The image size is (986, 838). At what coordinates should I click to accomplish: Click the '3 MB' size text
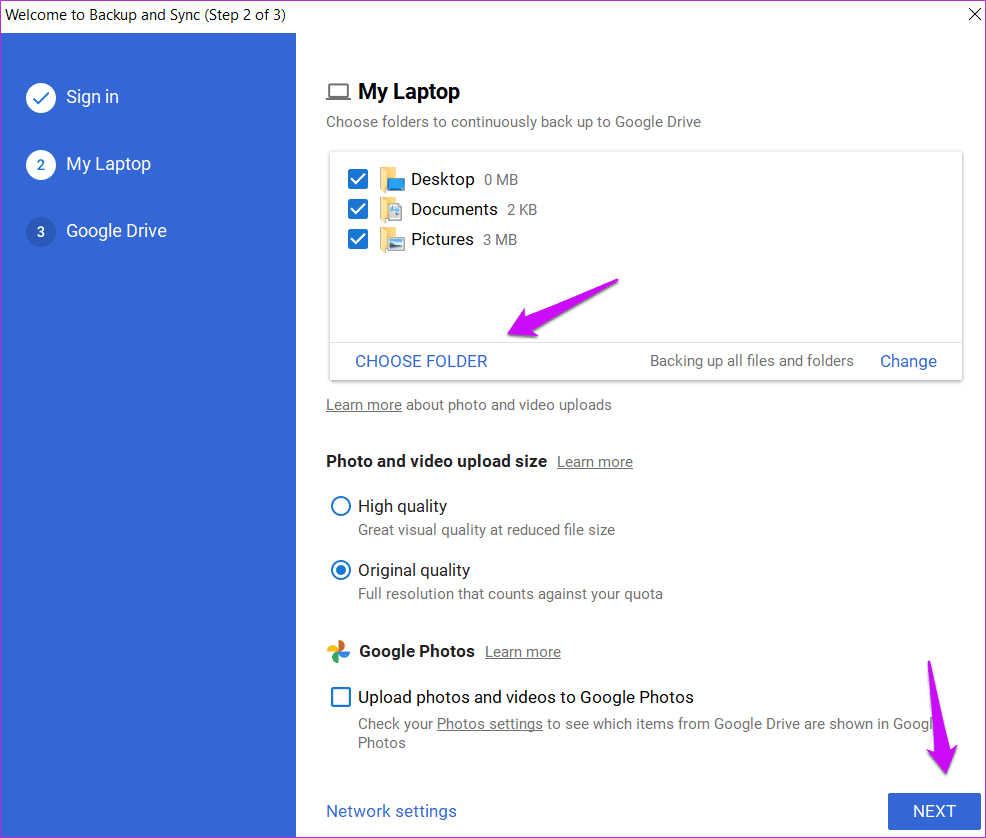[500, 240]
